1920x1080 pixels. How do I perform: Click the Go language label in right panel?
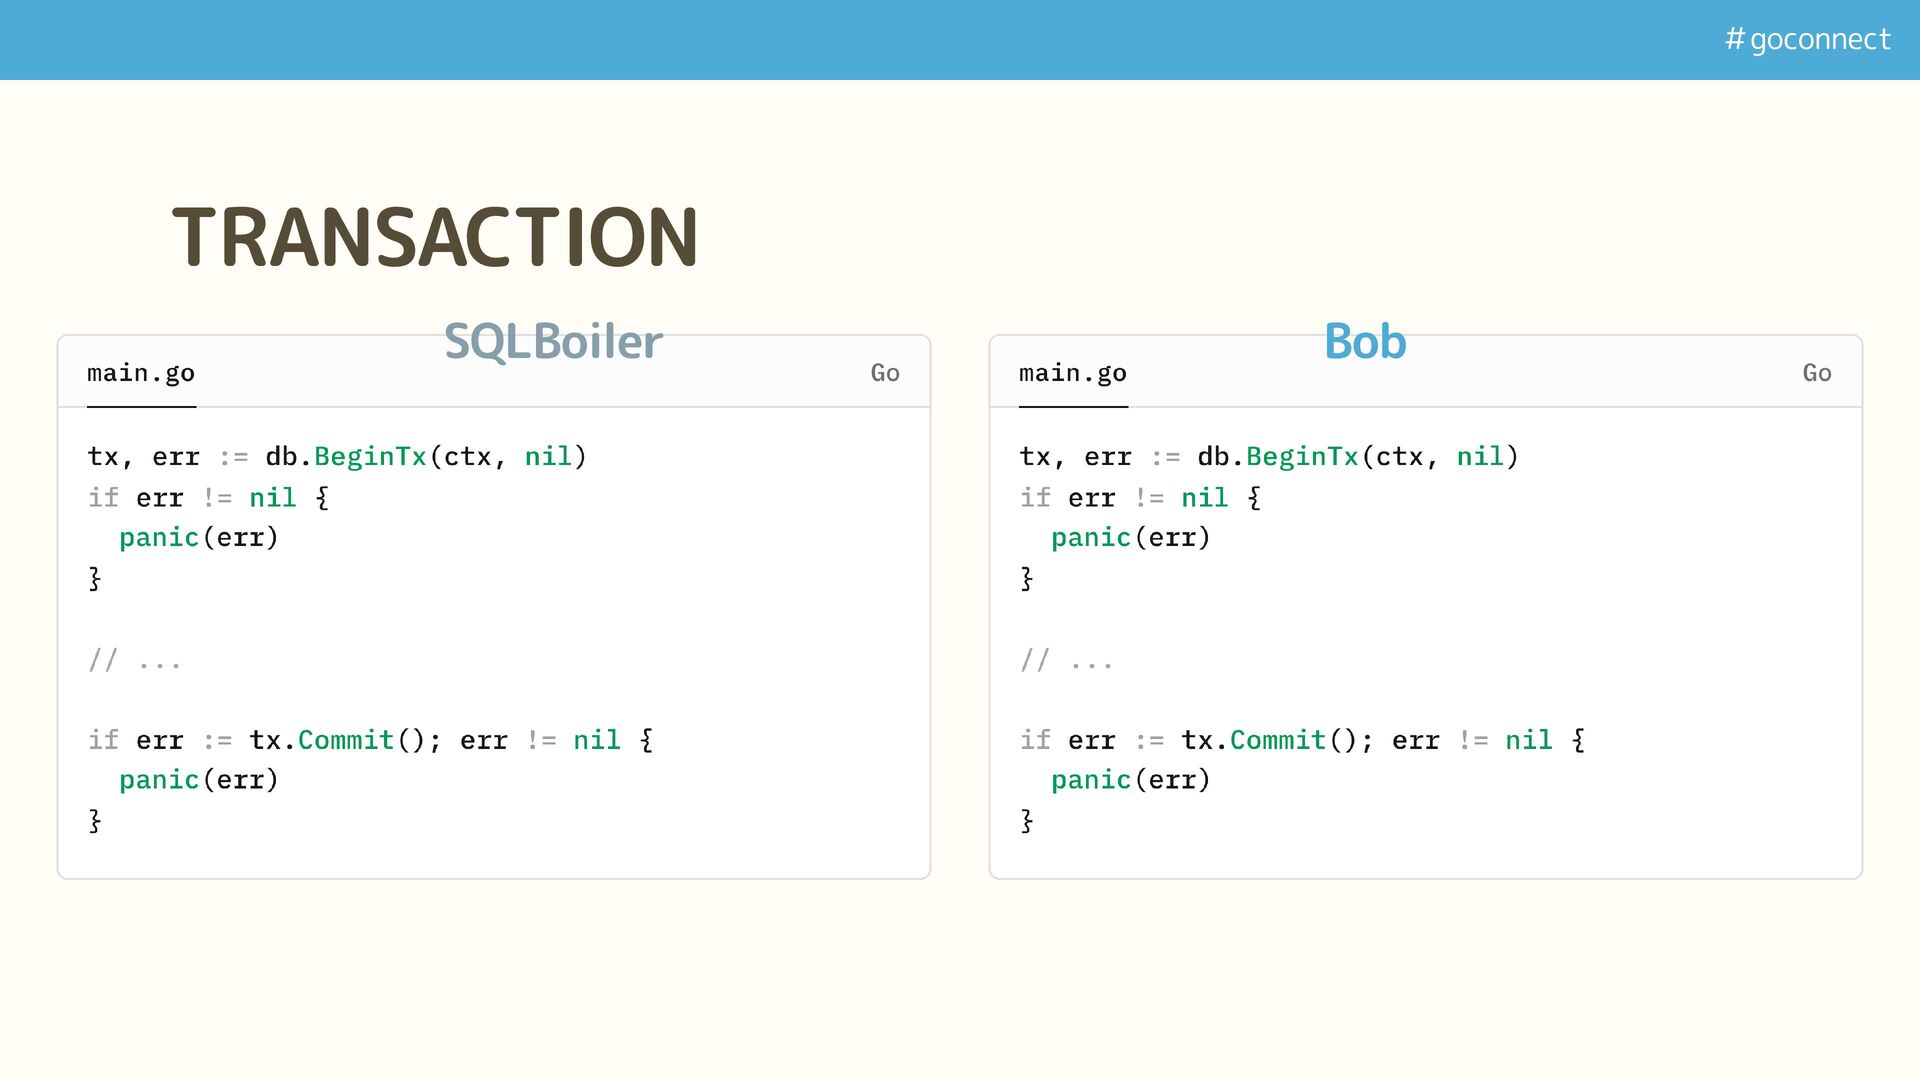click(x=1817, y=373)
